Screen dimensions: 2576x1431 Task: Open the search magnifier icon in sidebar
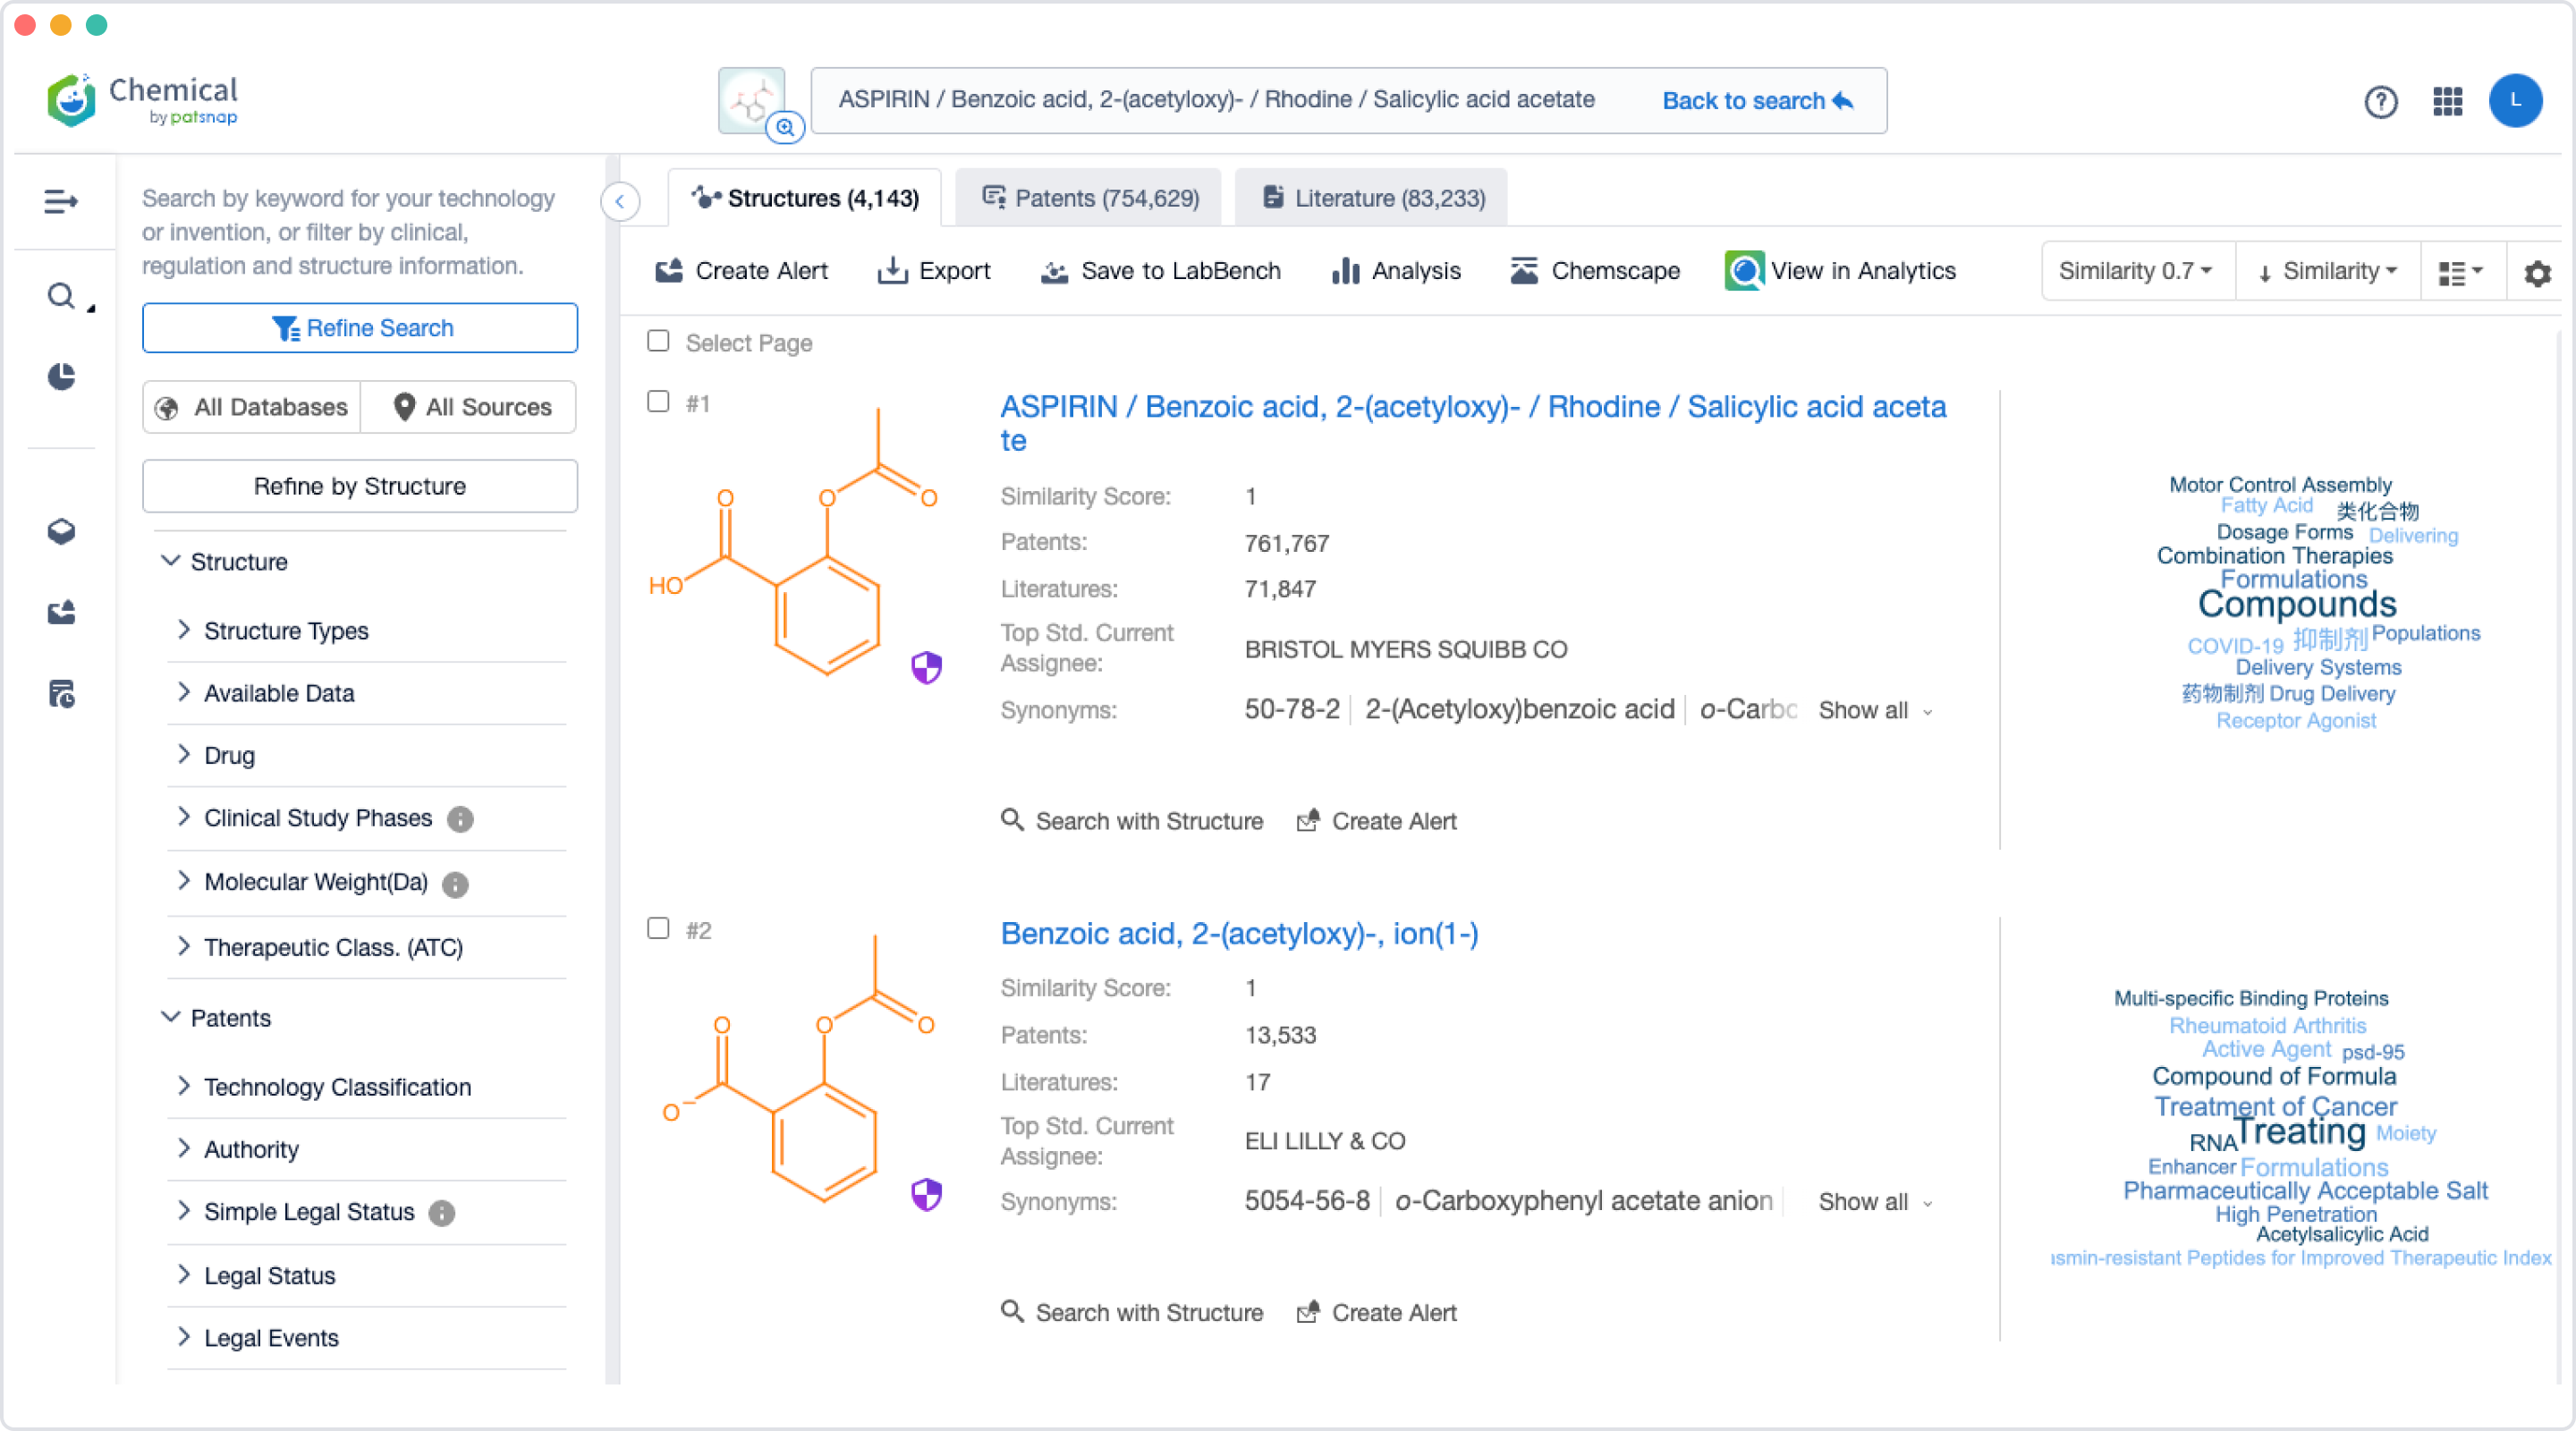coord(61,296)
